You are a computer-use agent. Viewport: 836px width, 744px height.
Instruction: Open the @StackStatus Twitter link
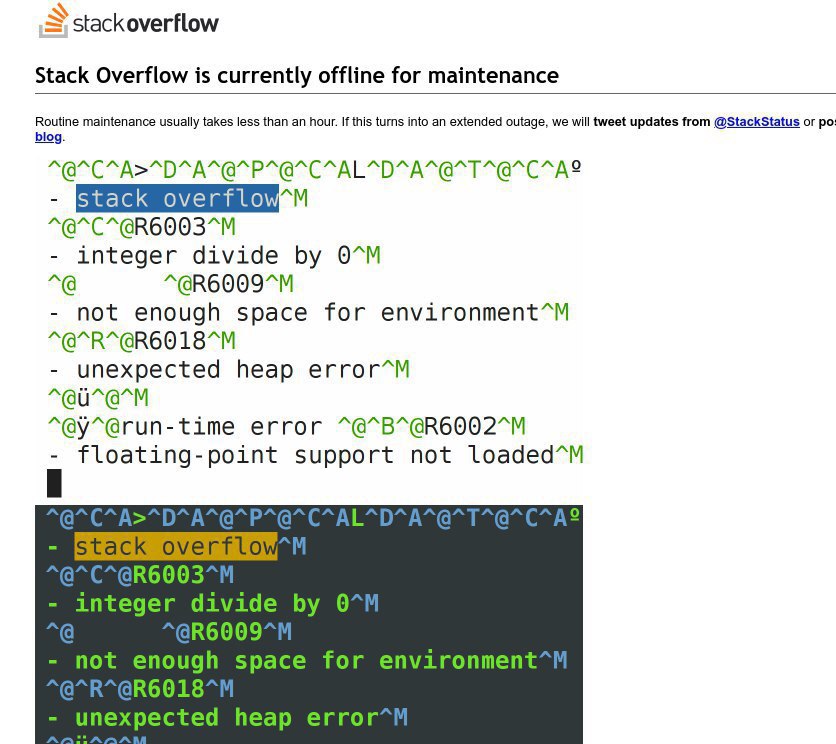point(757,122)
